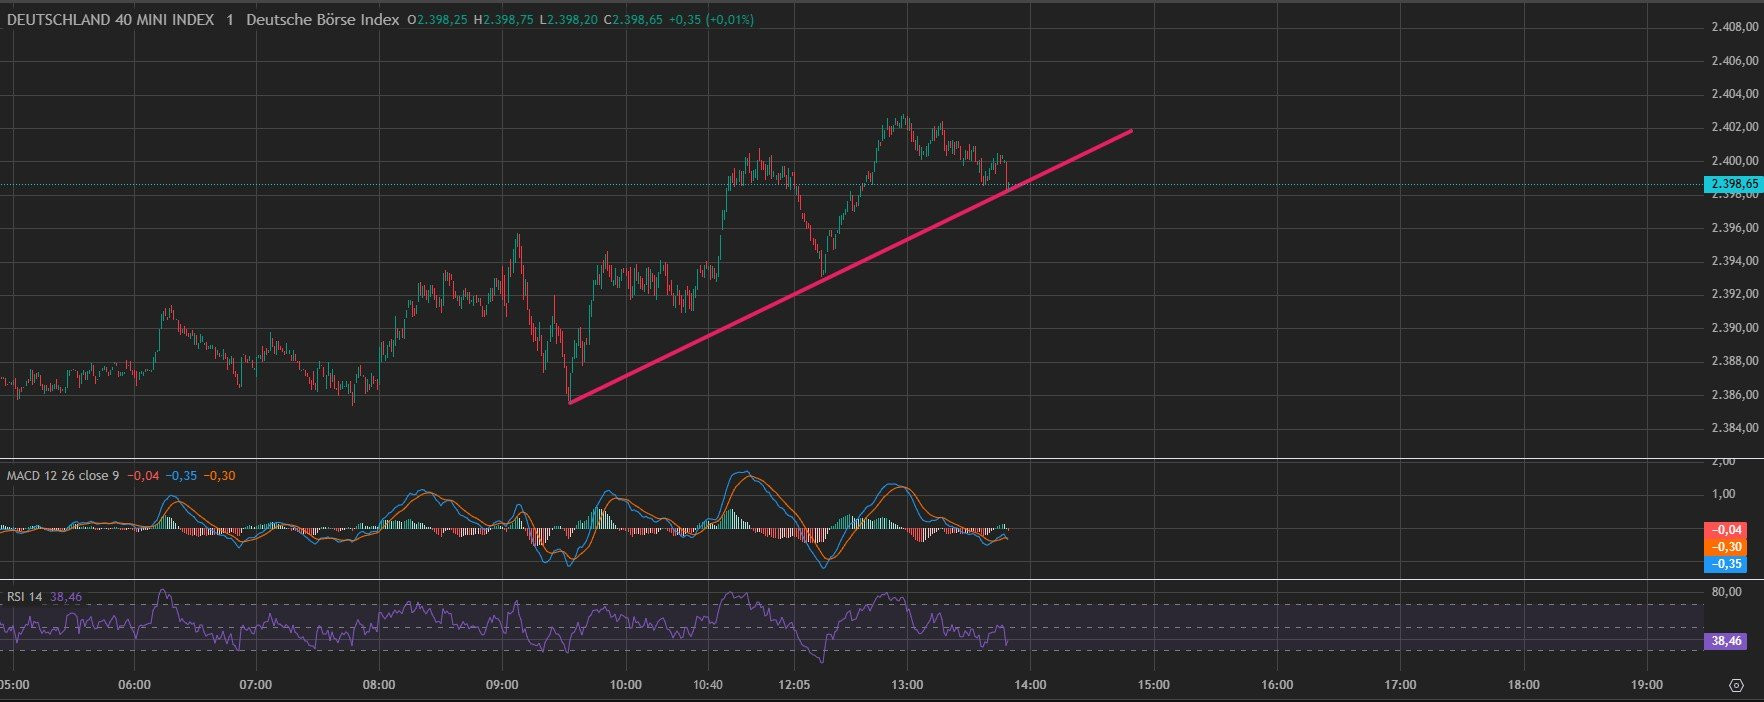
Task: Click the purple RSI value label 38,46
Action: tap(1729, 641)
